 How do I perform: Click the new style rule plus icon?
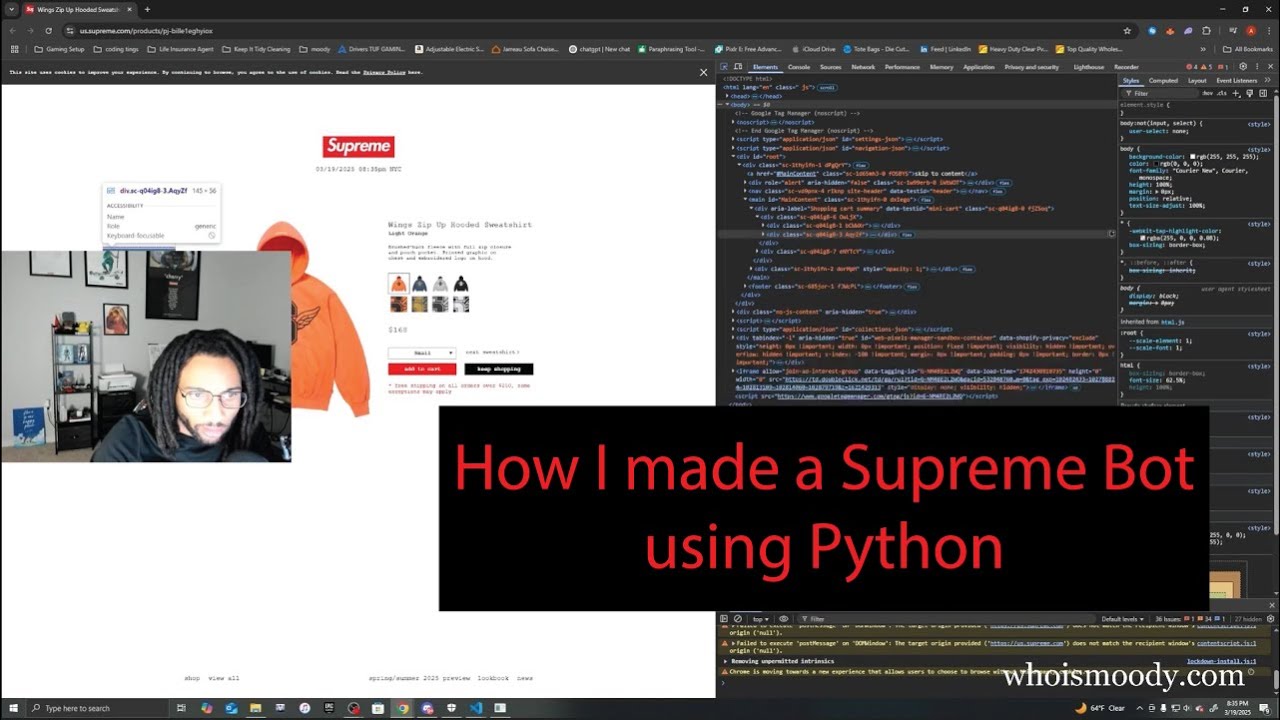pos(1235,93)
